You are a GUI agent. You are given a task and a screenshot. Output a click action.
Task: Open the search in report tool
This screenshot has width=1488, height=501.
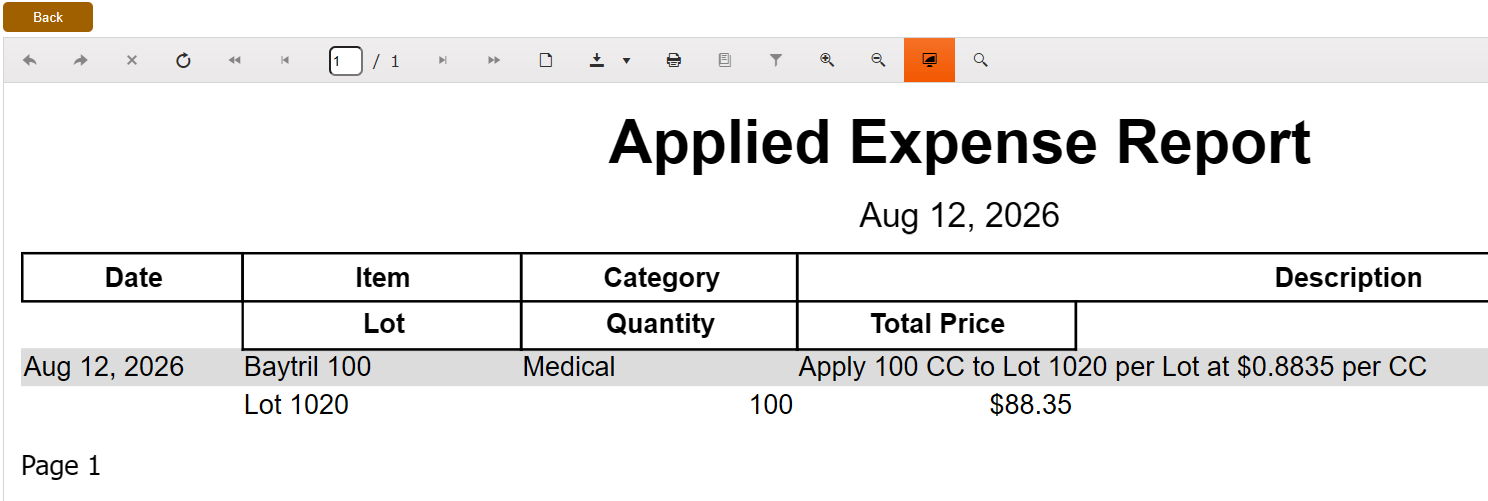coord(980,61)
